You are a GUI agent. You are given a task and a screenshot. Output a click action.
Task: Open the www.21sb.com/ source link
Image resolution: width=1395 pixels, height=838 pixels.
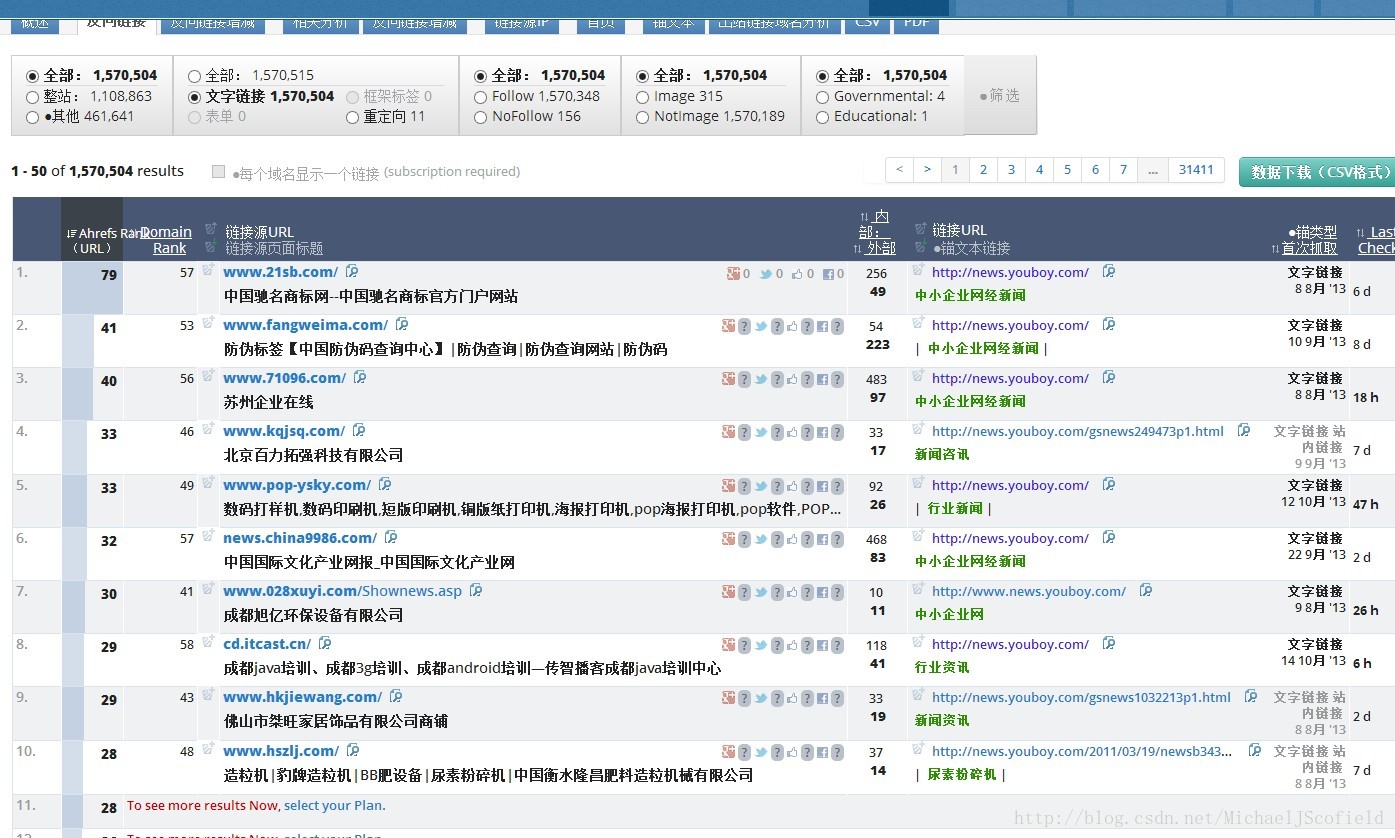pos(281,272)
